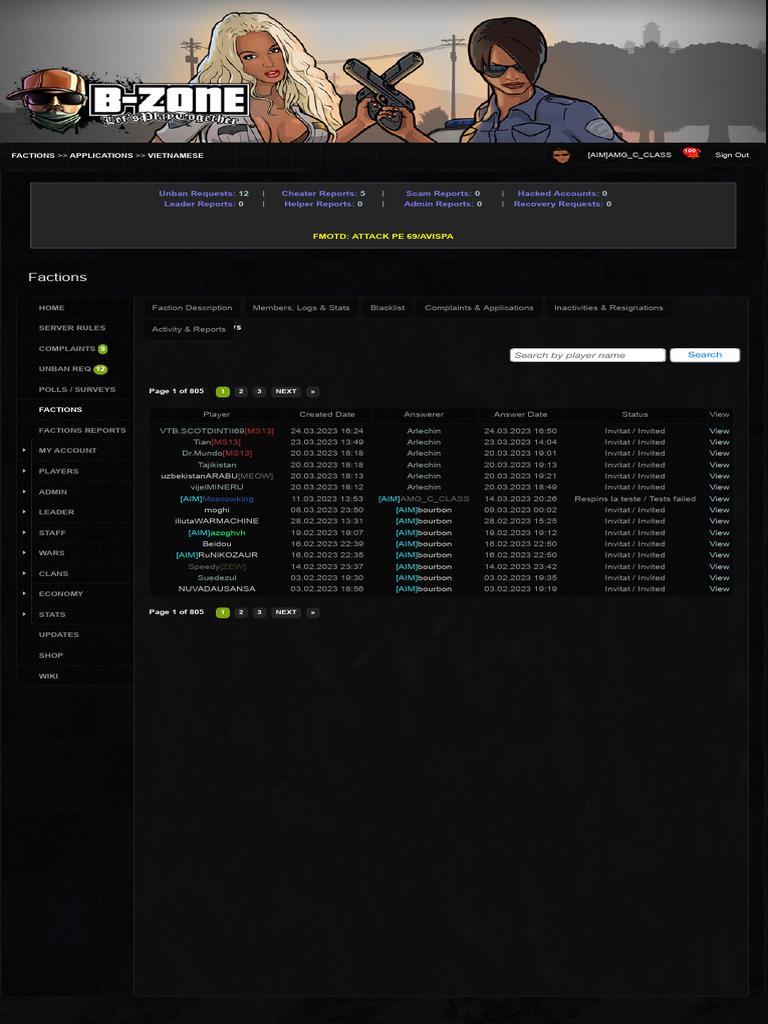Open the Faction Description tab
This screenshot has height=1024, width=768.
tap(192, 308)
